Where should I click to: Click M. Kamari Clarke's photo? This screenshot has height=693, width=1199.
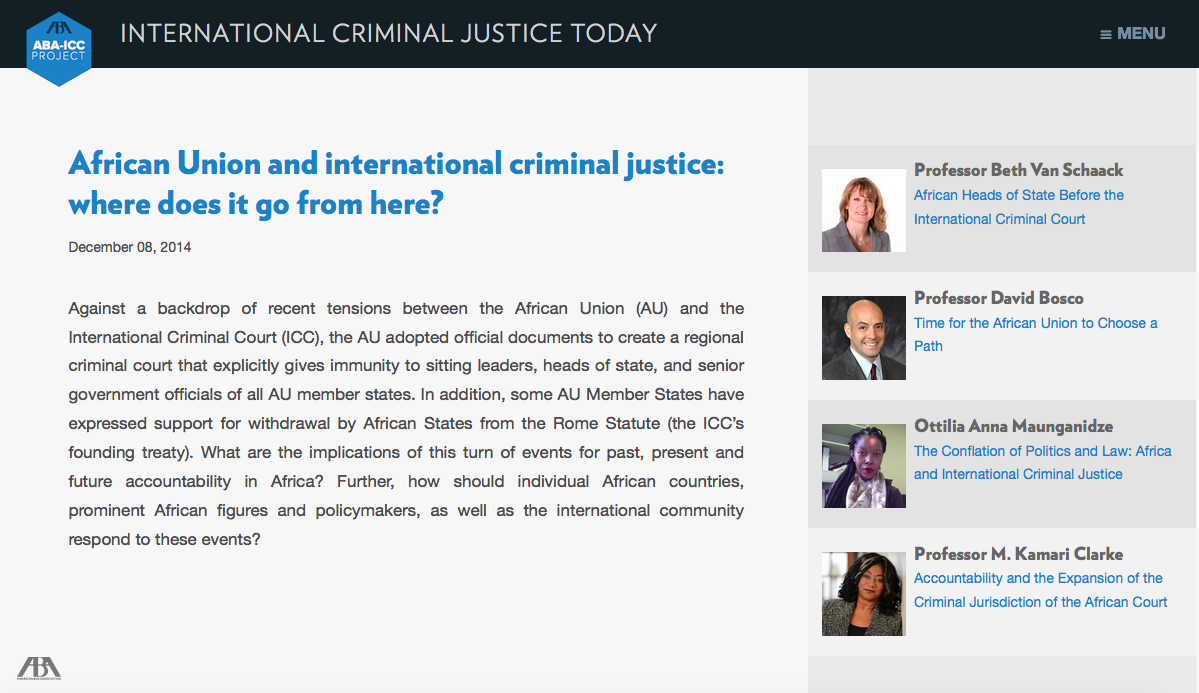[x=863, y=594]
